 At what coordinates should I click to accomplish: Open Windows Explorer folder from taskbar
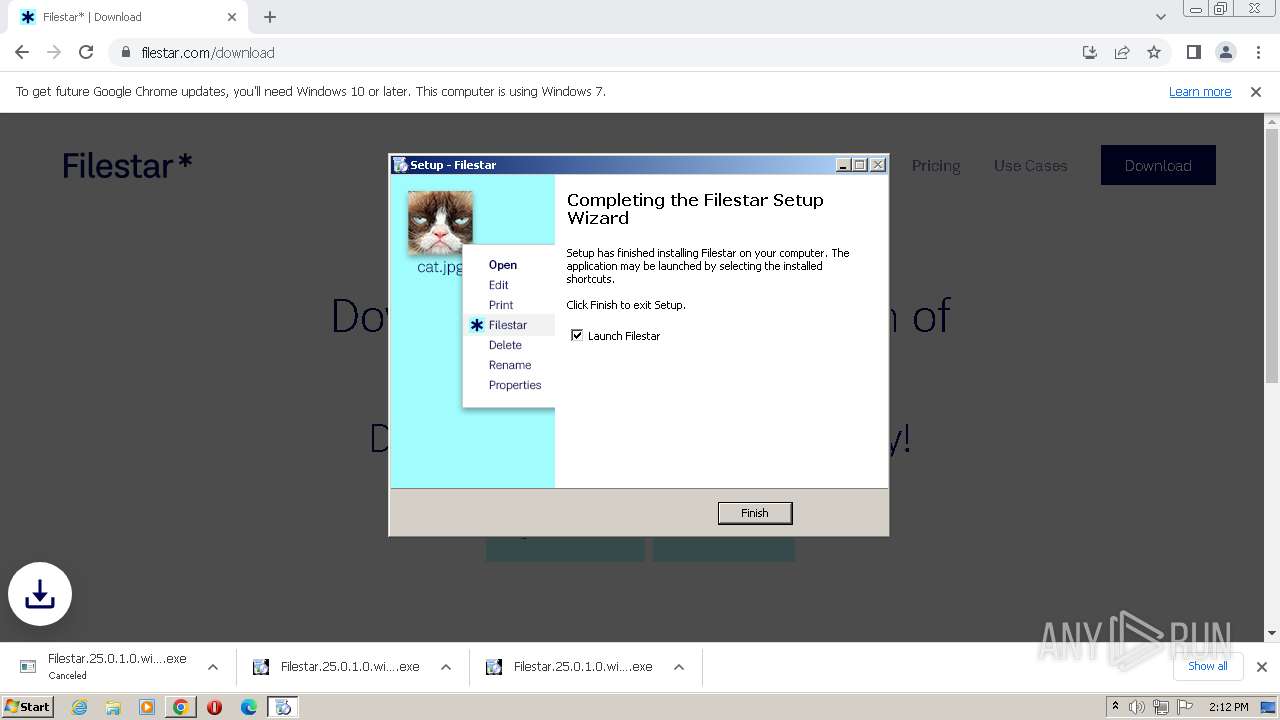pyautogui.click(x=113, y=707)
